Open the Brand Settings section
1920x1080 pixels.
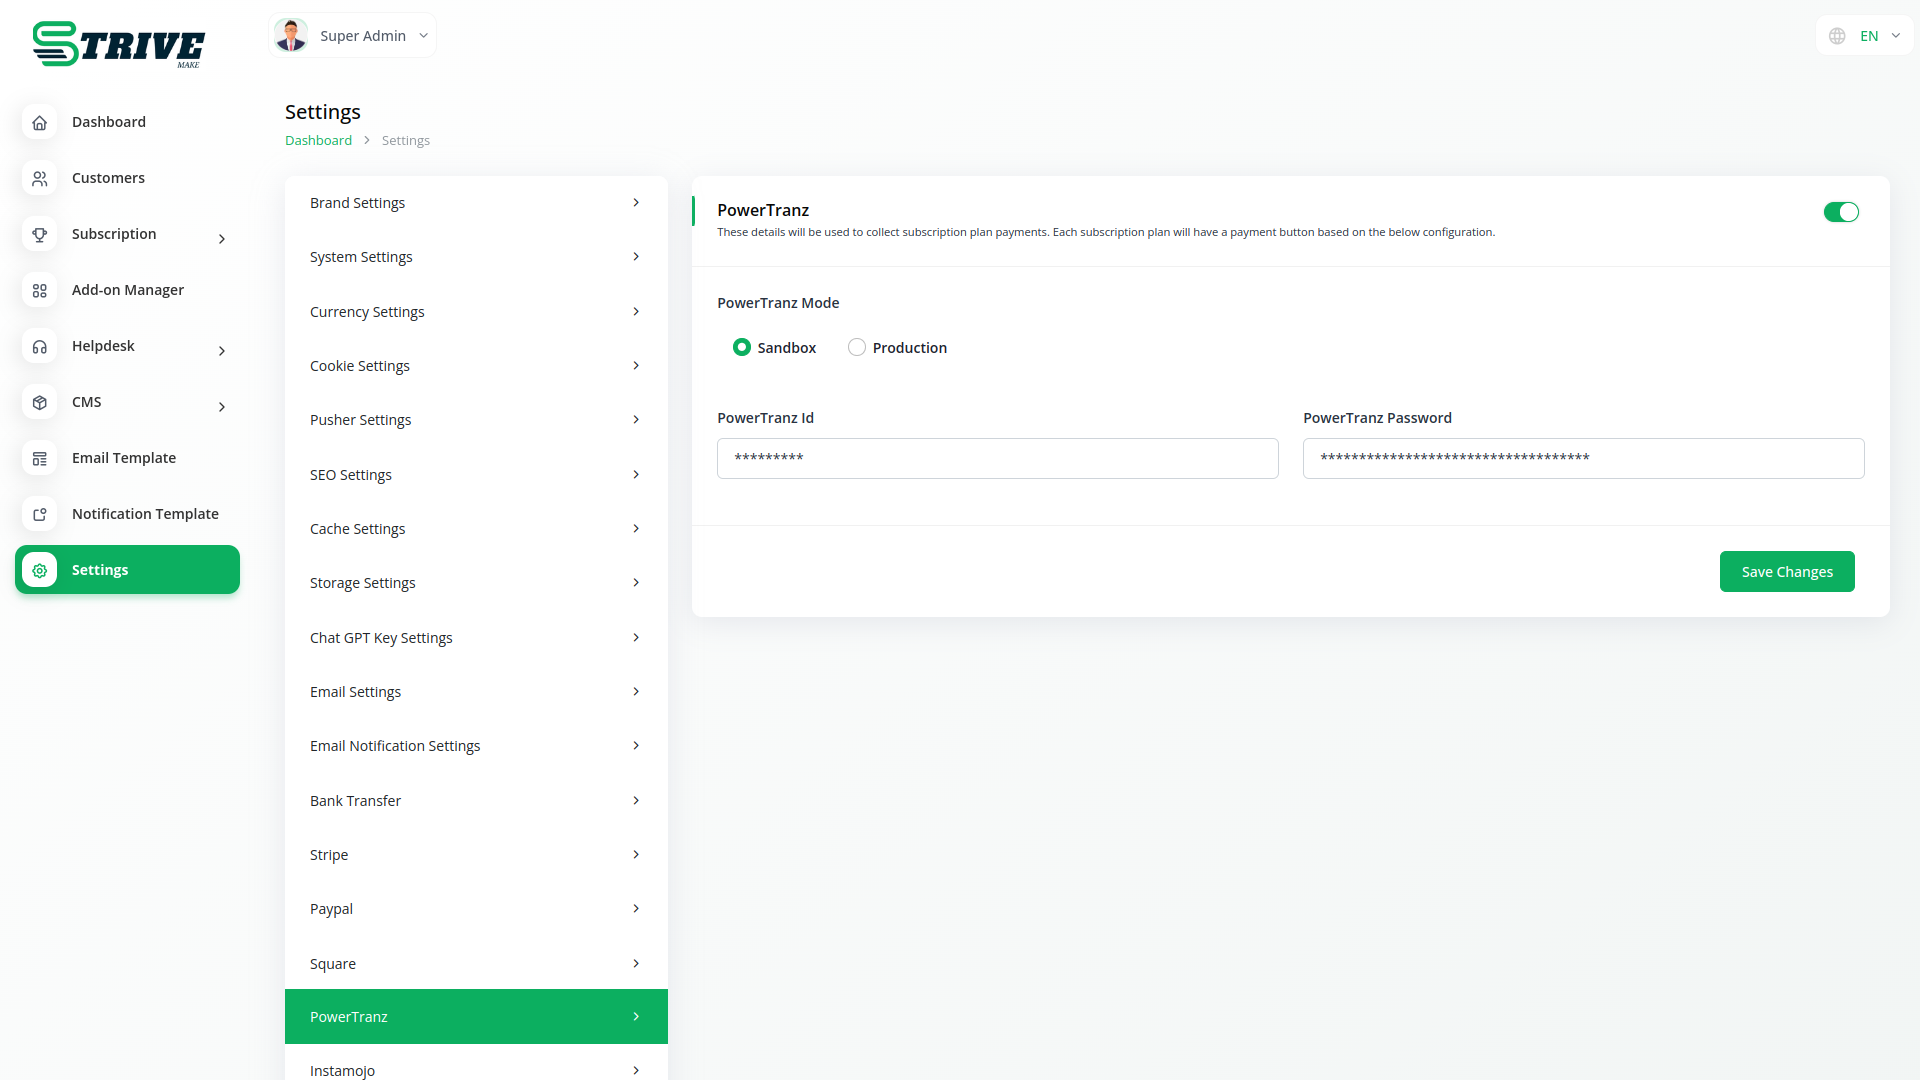476,203
